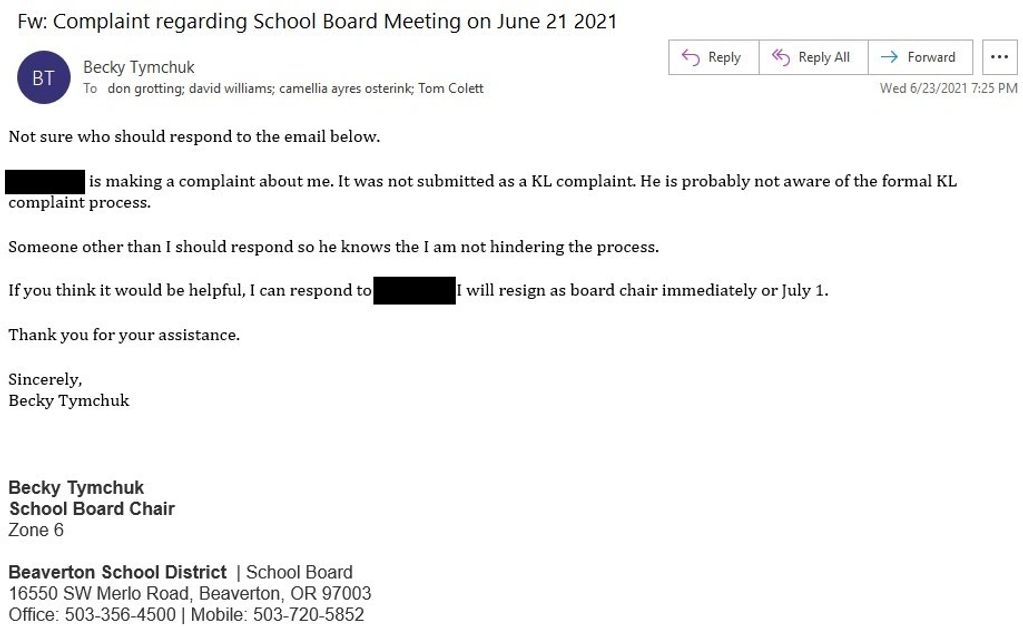Click the redacted box after 'respond to'

(x=414, y=291)
